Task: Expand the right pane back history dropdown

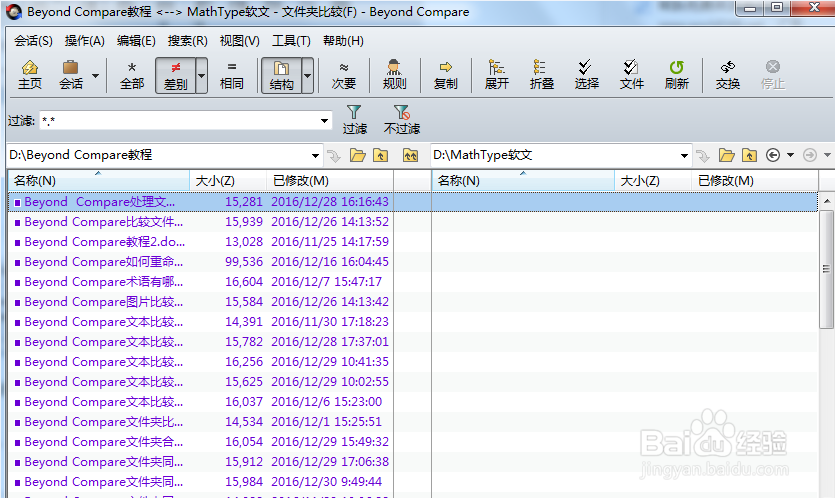Action: 790,155
